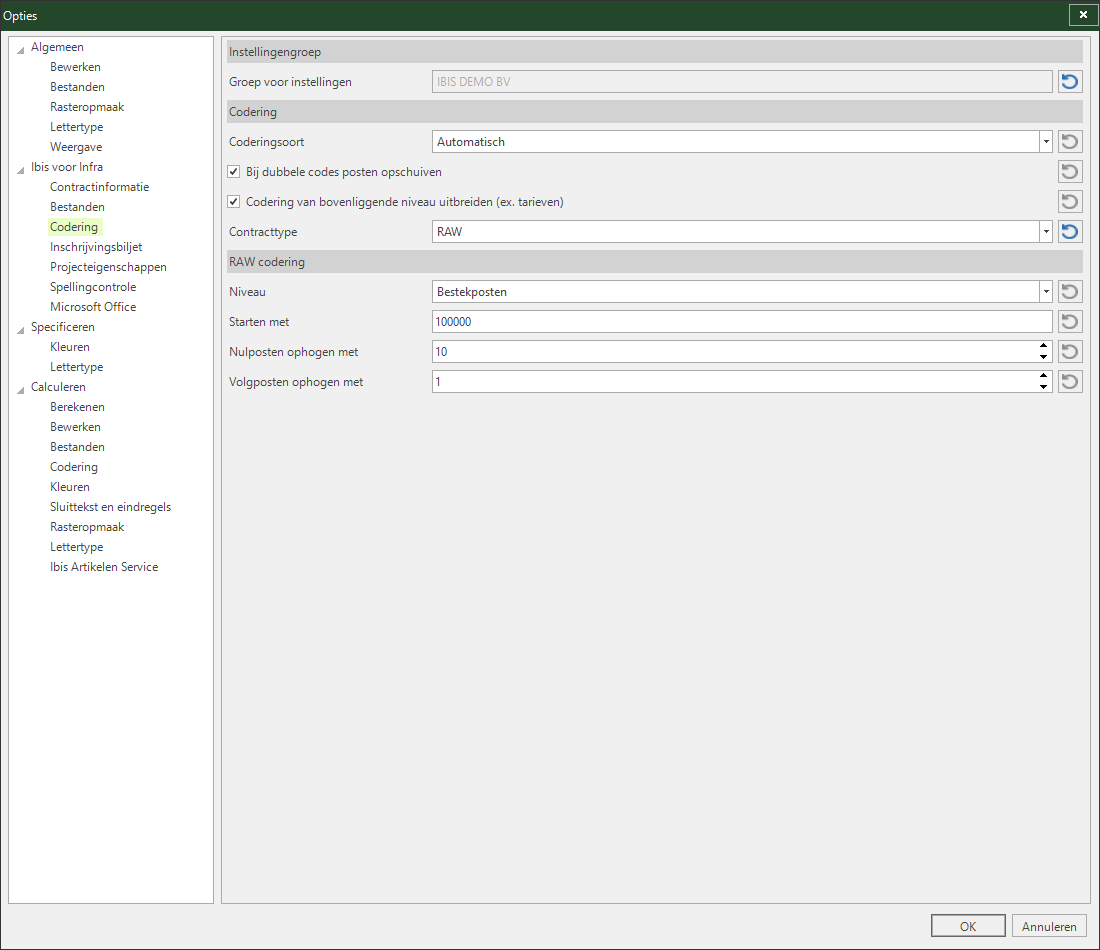Viewport: 1100px width, 950px height.
Task: Increase Nulposten ophogen met using up arrow
Action: coord(1043,347)
